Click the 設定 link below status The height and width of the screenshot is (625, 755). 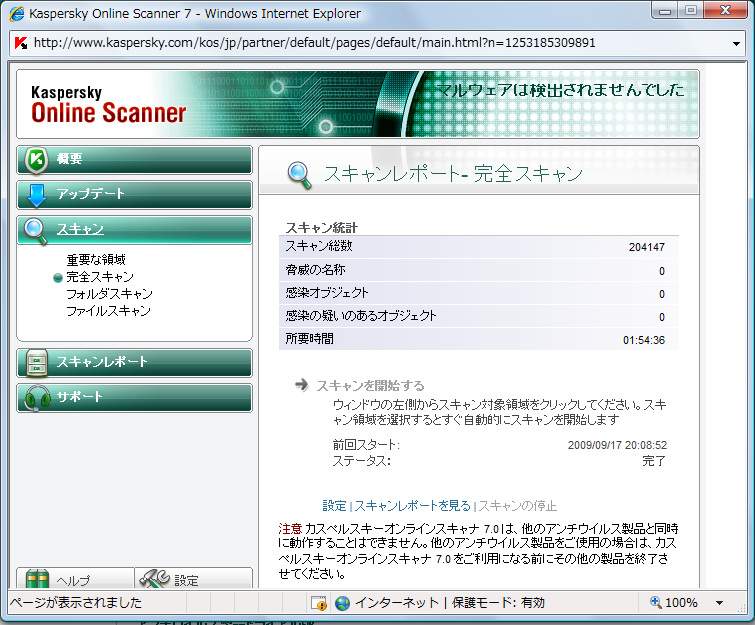(x=334, y=506)
